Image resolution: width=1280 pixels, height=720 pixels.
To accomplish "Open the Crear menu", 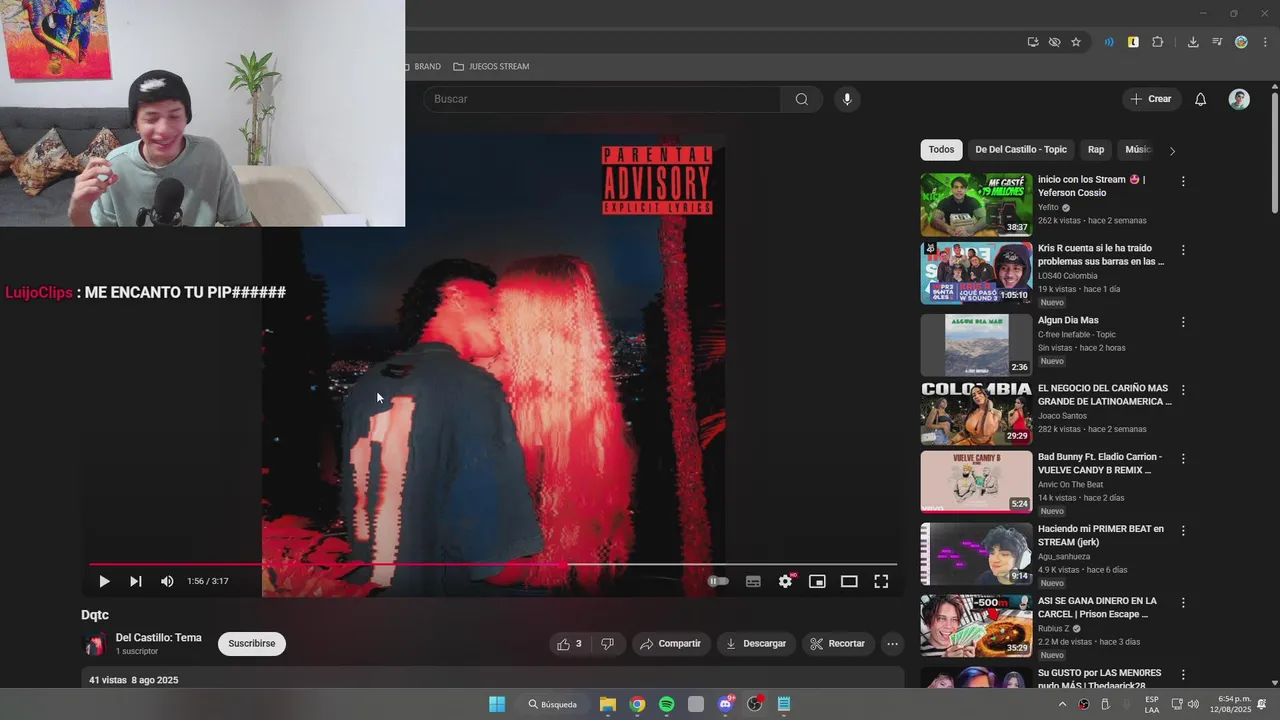I will tap(1151, 99).
